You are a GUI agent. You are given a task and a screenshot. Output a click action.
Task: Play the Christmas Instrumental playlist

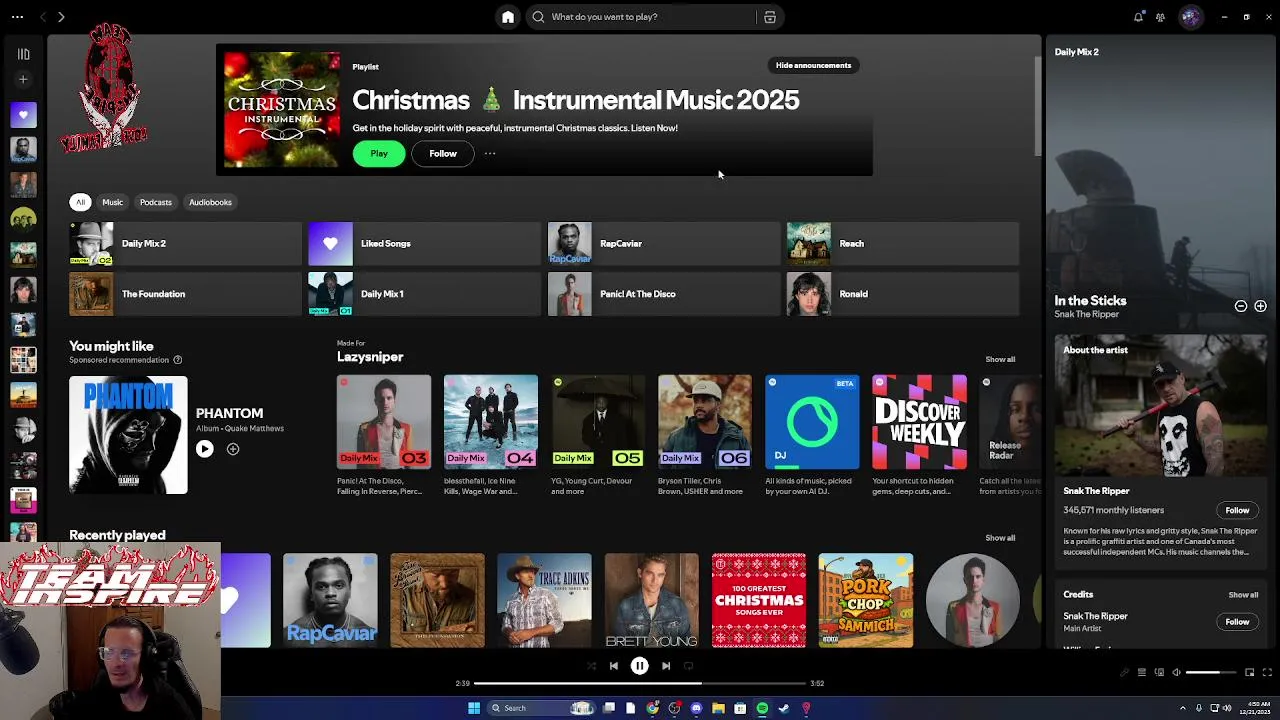click(379, 154)
